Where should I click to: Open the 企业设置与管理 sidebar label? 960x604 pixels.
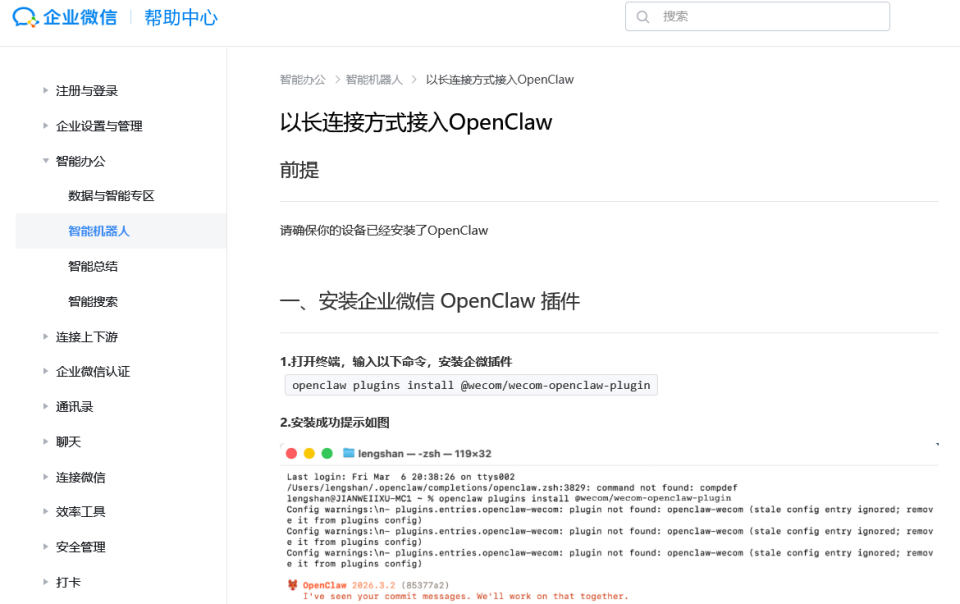coord(99,126)
